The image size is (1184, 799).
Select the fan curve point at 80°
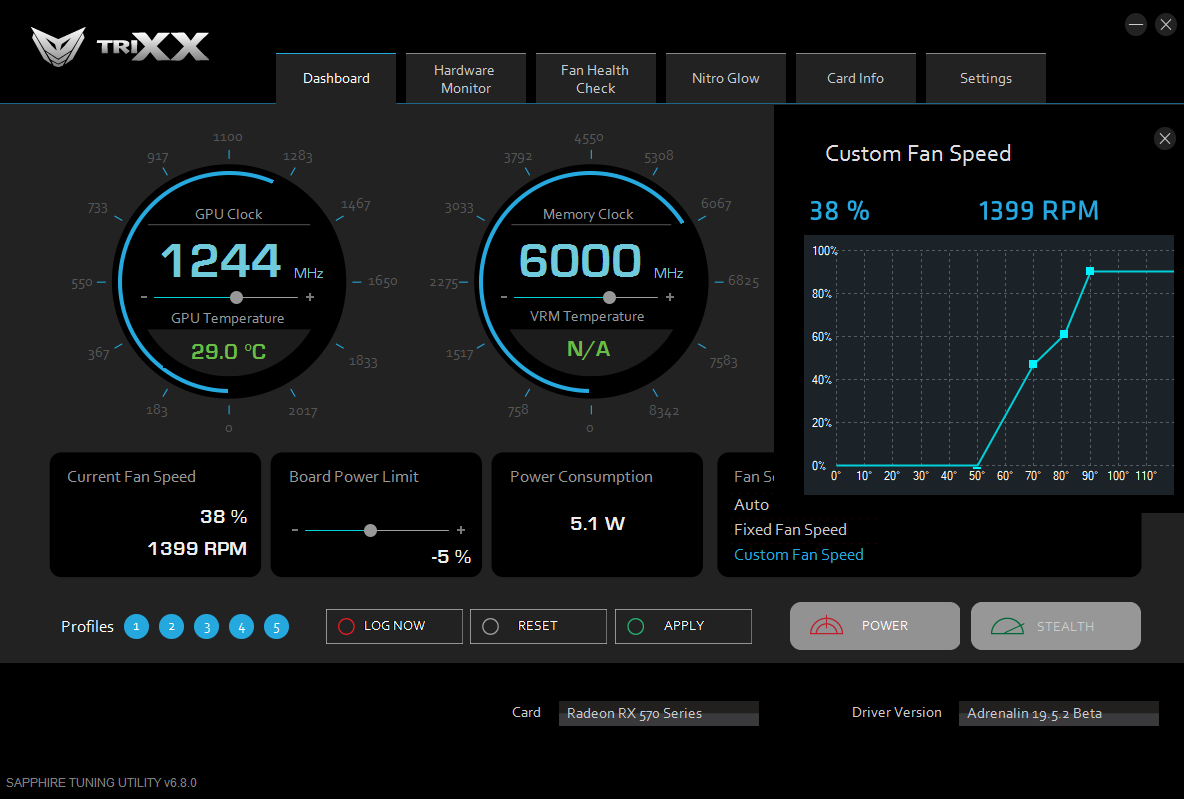point(1064,334)
